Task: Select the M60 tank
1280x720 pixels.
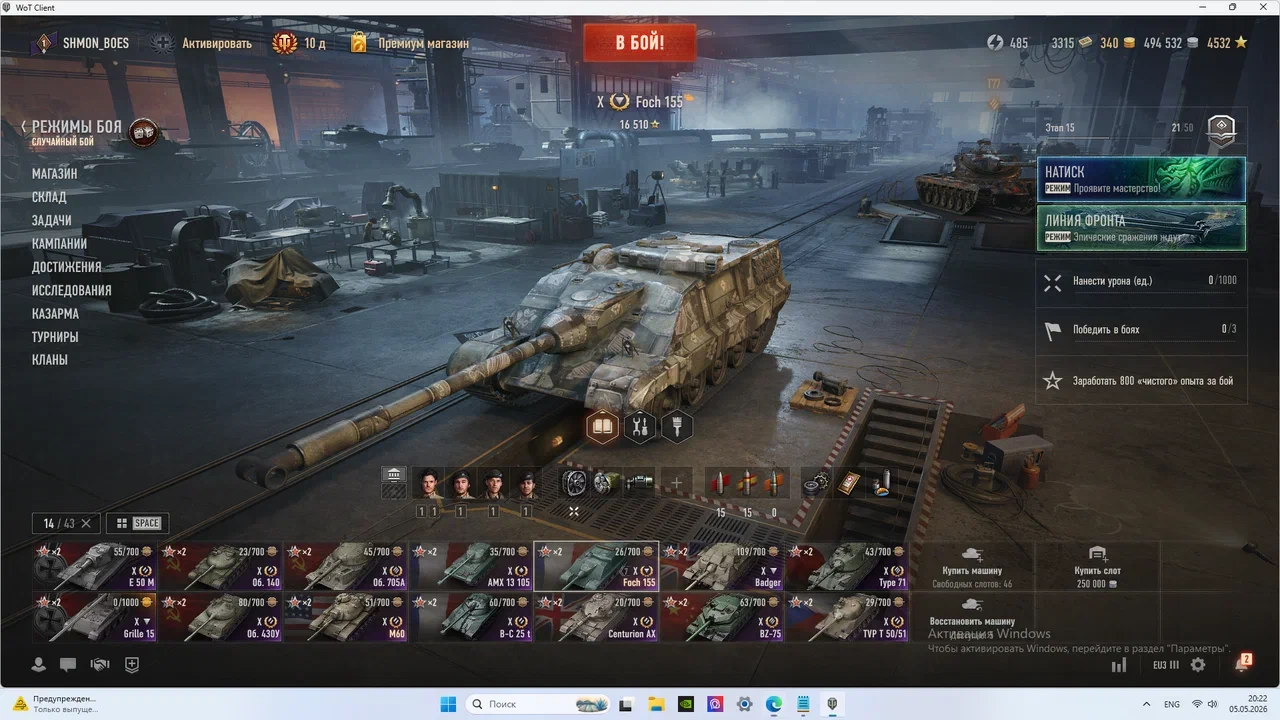Action: pyautogui.click(x=346, y=617)
